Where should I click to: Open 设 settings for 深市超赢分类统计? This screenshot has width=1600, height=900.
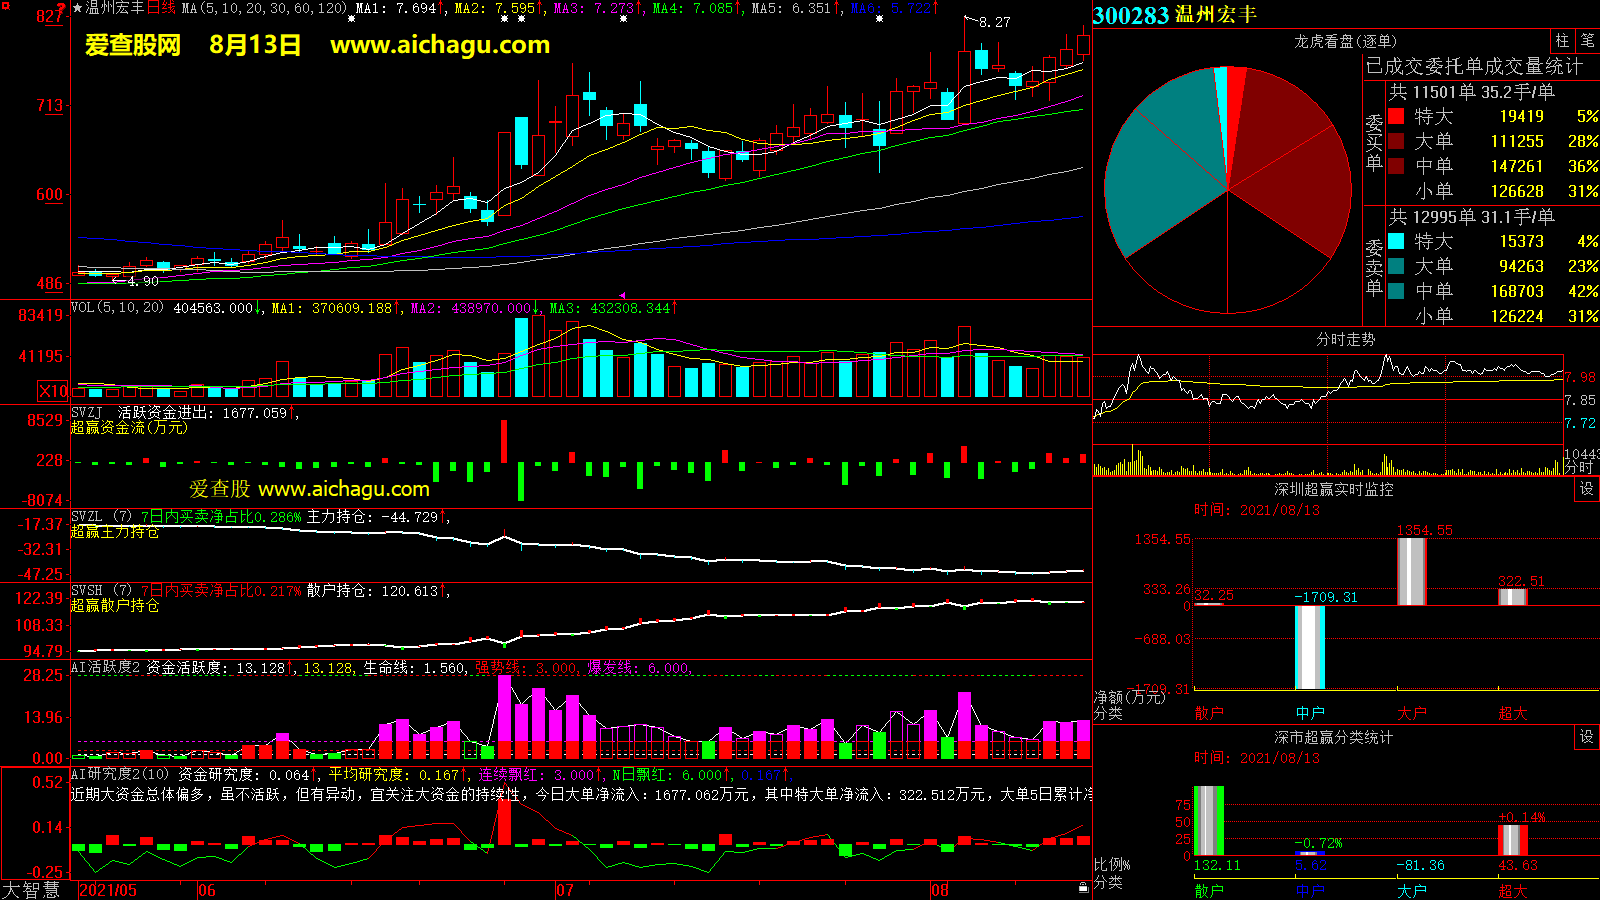point(1586,736)
